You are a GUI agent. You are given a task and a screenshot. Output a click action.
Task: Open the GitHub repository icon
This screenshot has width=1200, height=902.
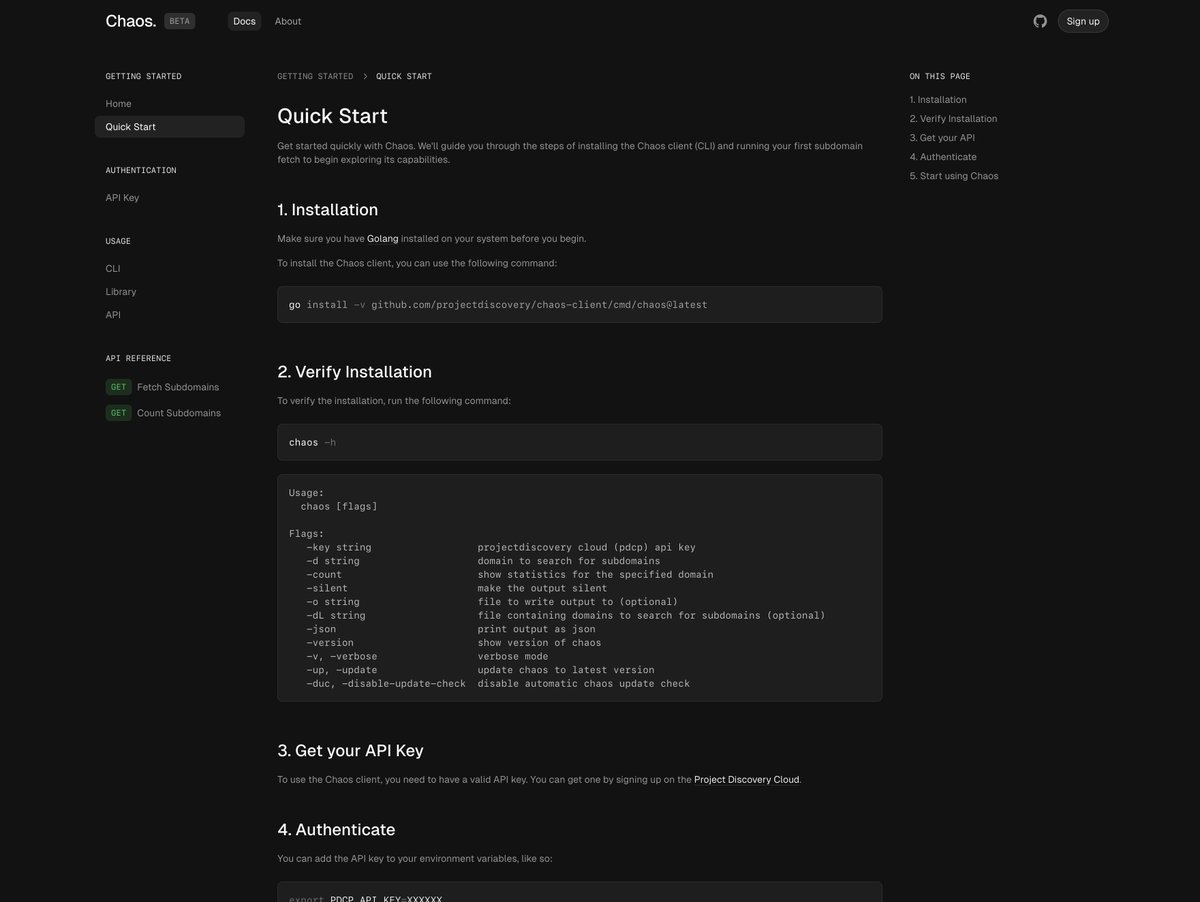[1040, 21]
